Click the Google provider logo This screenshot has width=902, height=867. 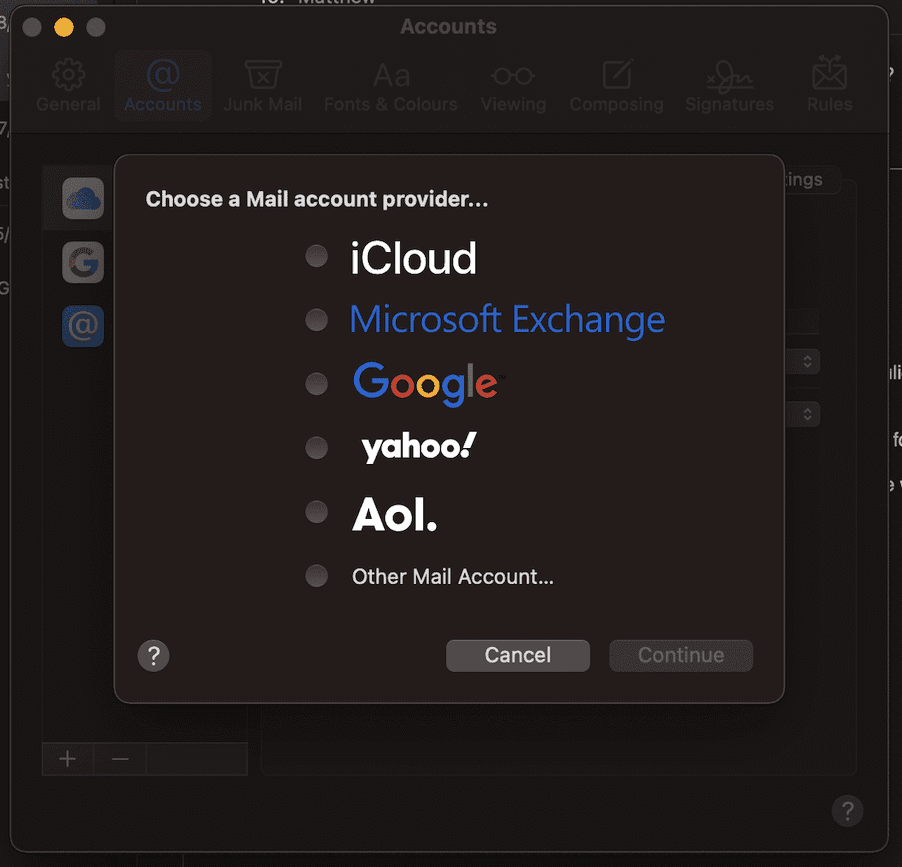pos(429,384)
